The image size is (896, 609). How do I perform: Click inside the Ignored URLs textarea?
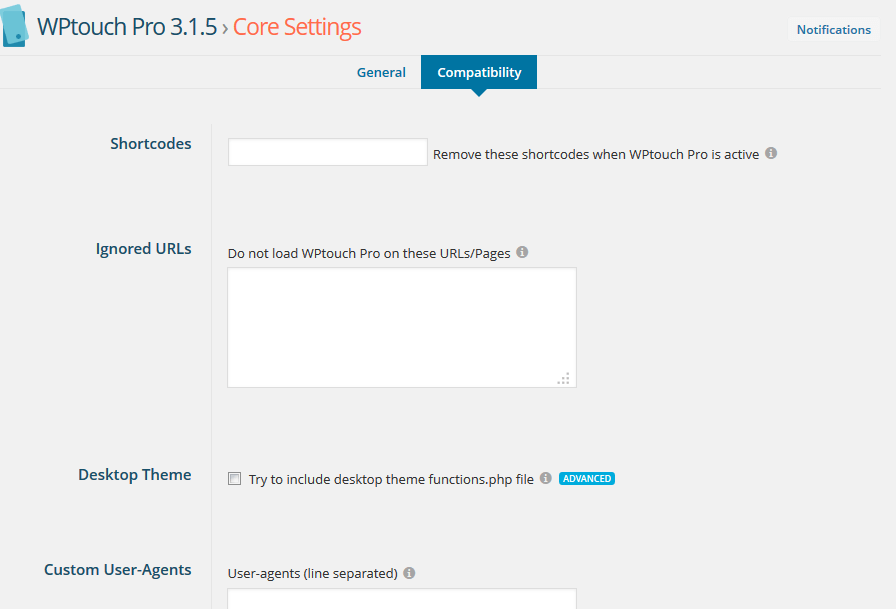point(402,327)
